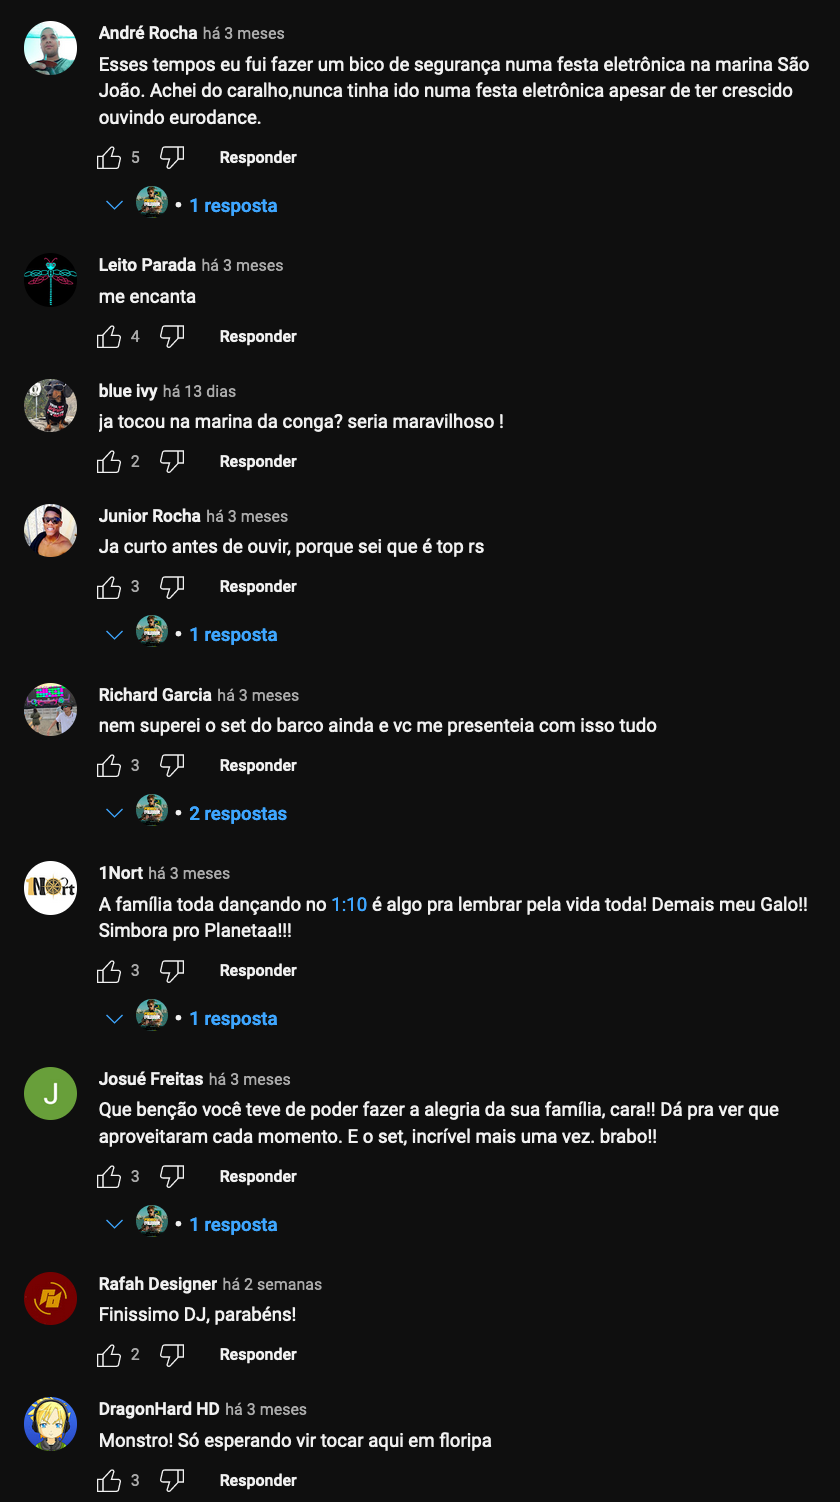Show the 1 reply under Josué Freitas's comment
Image resolution: width=840 pixels, height=1502 pixels.
click(x=233, y=1225)
